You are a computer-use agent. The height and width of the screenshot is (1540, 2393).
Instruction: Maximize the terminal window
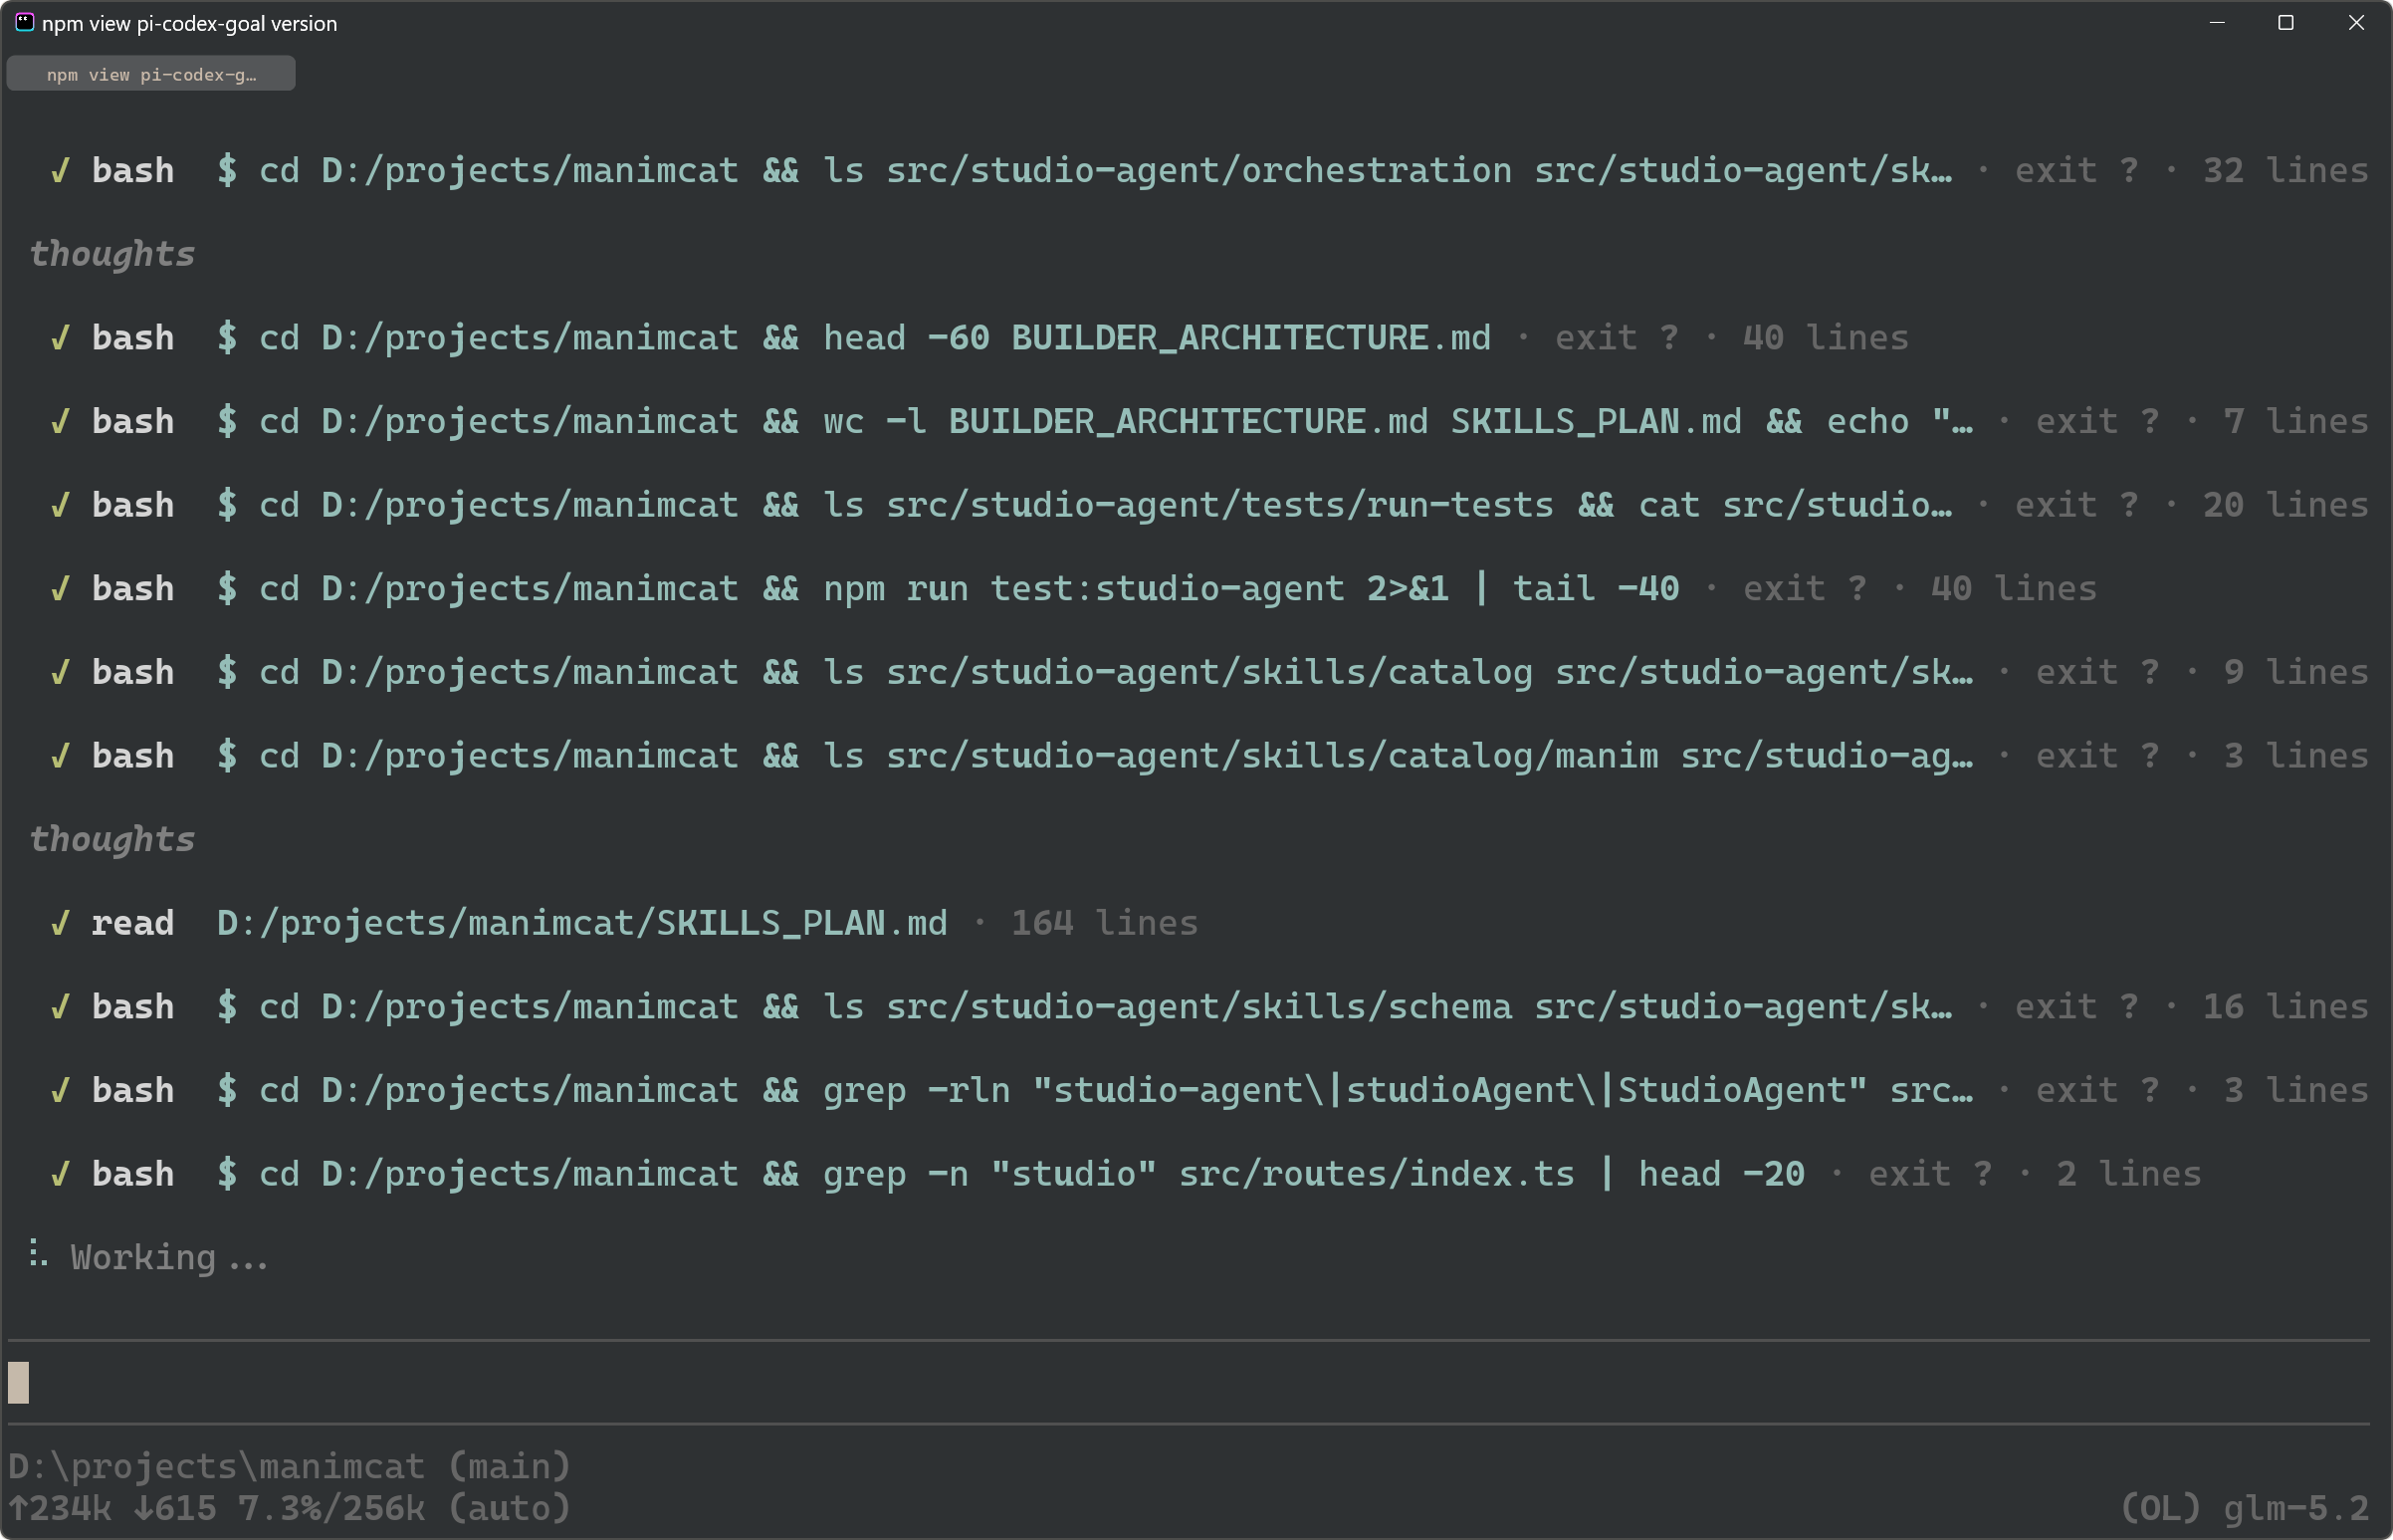coord(2286,23)
